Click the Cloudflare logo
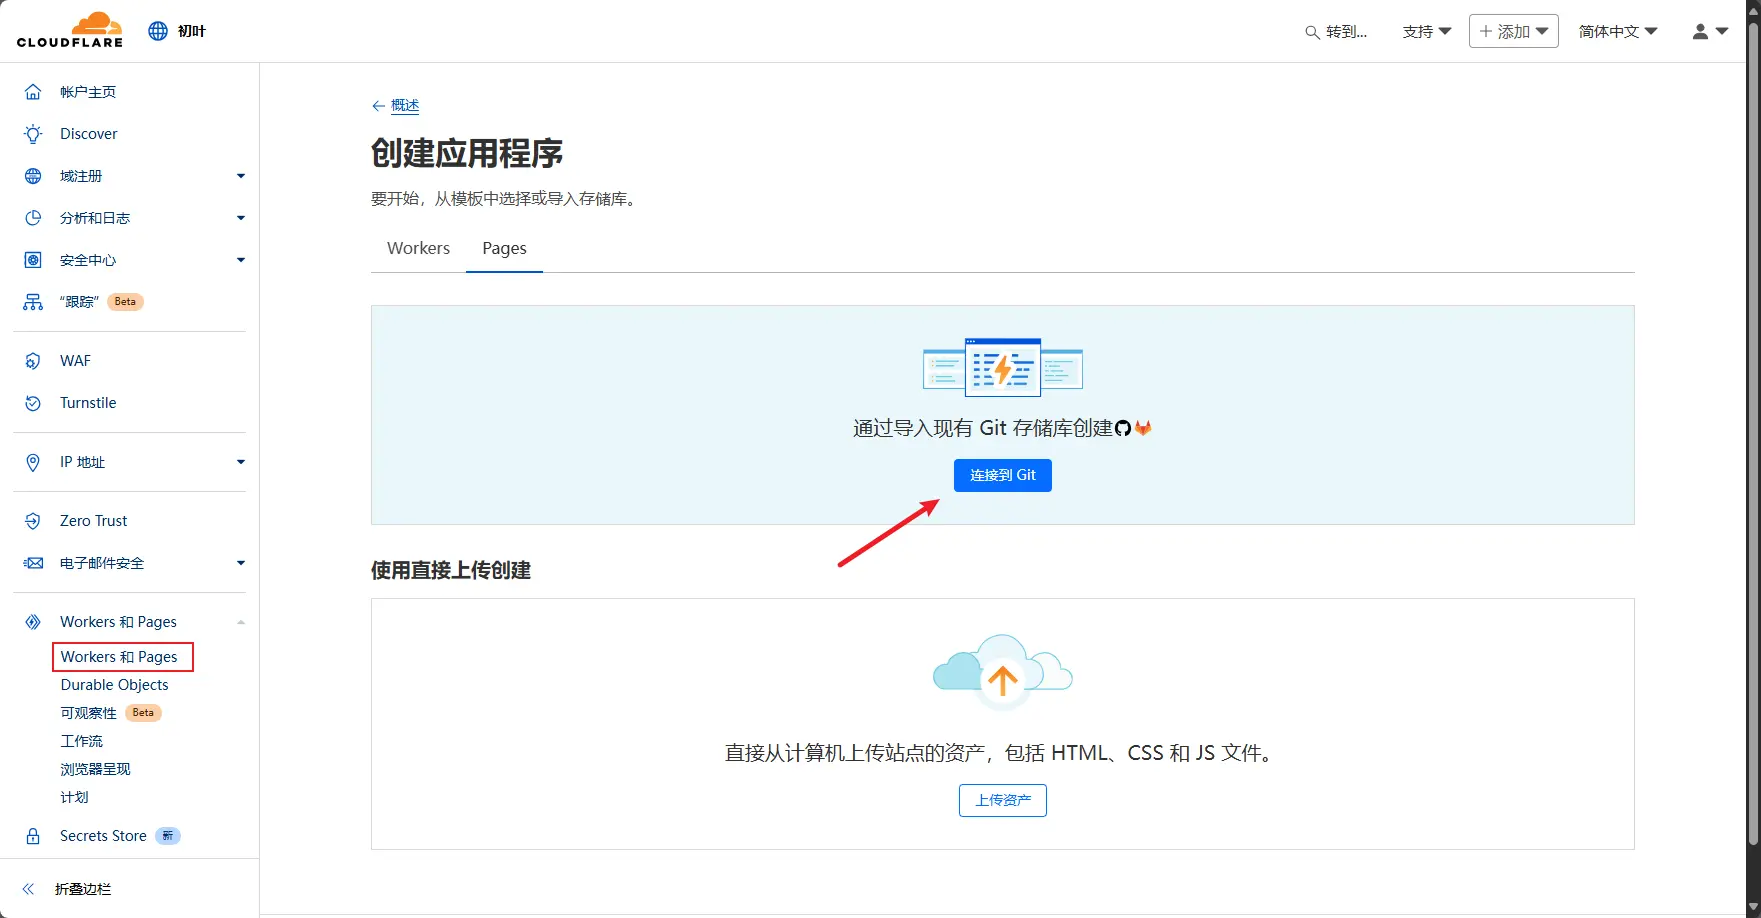Viewport: 1761px width, 918px height. click(70, 30)
